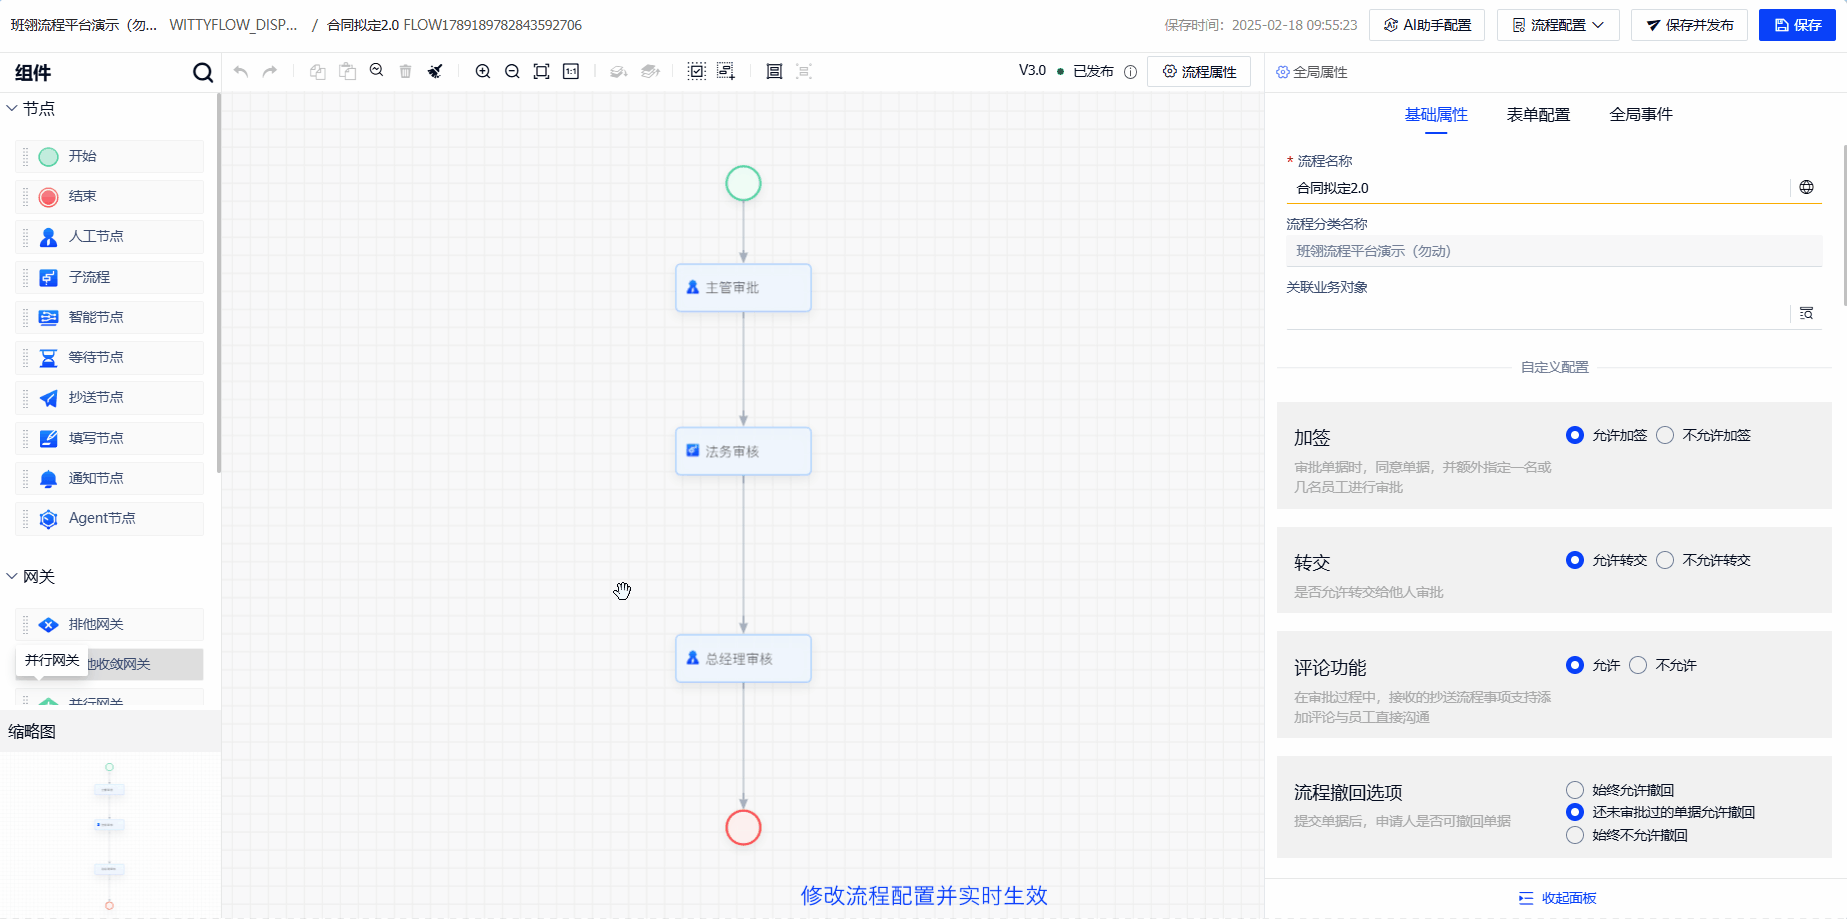Select the 结束 end node component
The width and height of the screenshot is (1847, 919).
tap(110, 197)
